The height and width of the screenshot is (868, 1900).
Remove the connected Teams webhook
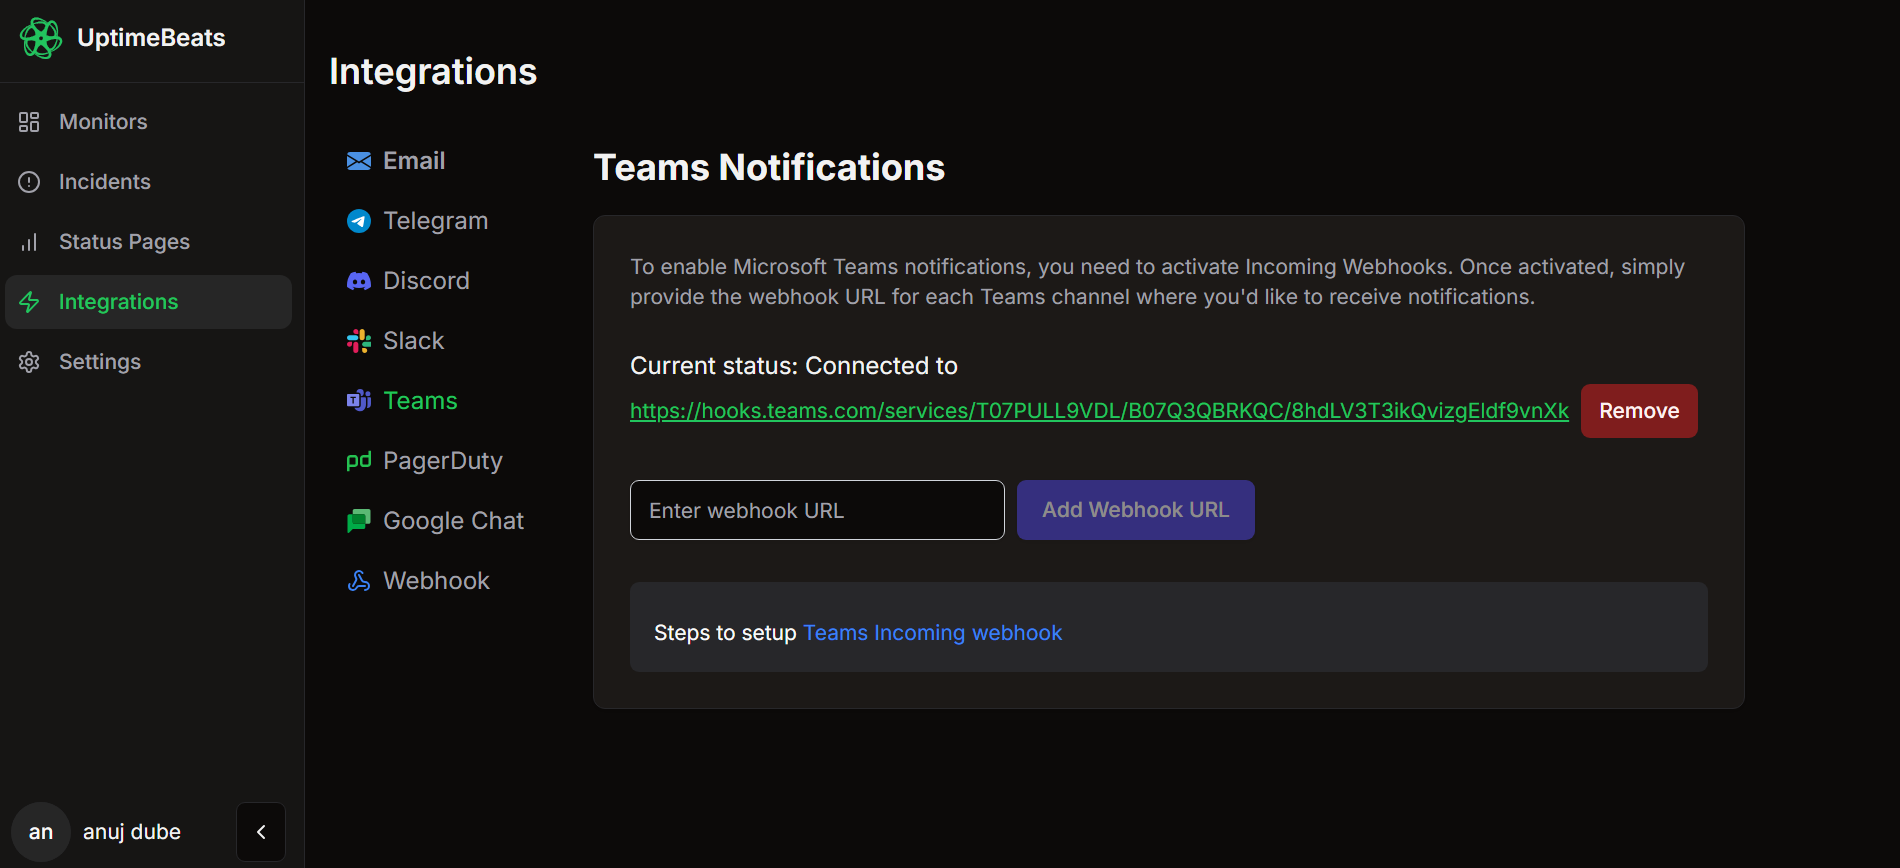1638,411
